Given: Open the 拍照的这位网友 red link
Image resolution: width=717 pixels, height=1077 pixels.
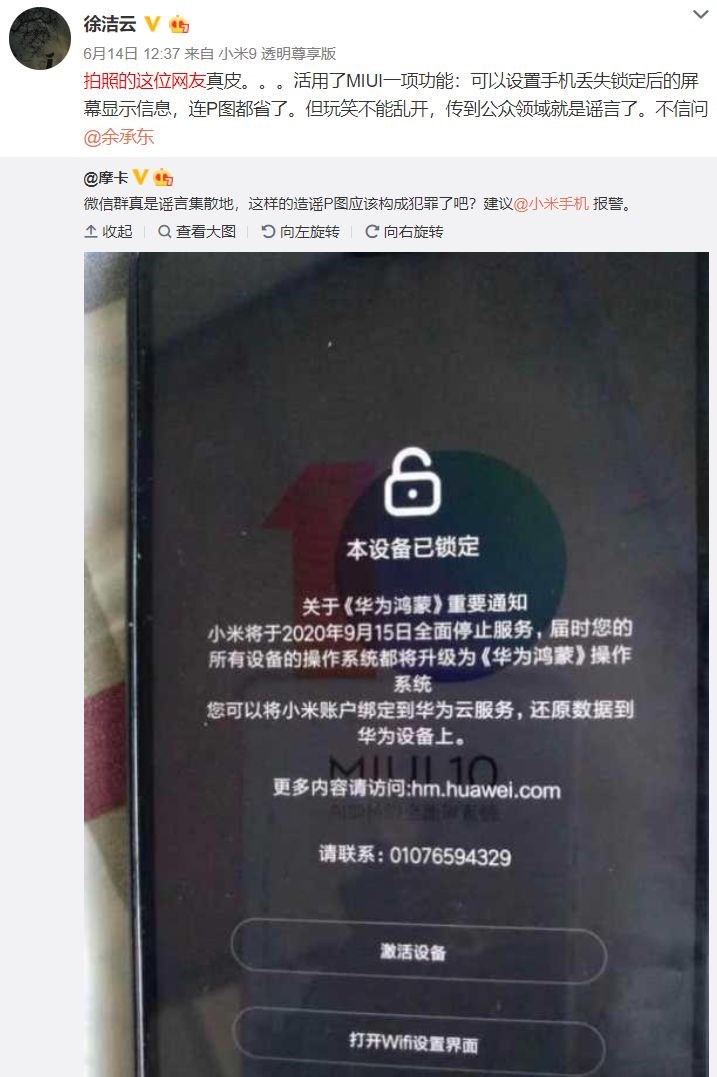Looking at the screenshot, I should tap(145, 81).
